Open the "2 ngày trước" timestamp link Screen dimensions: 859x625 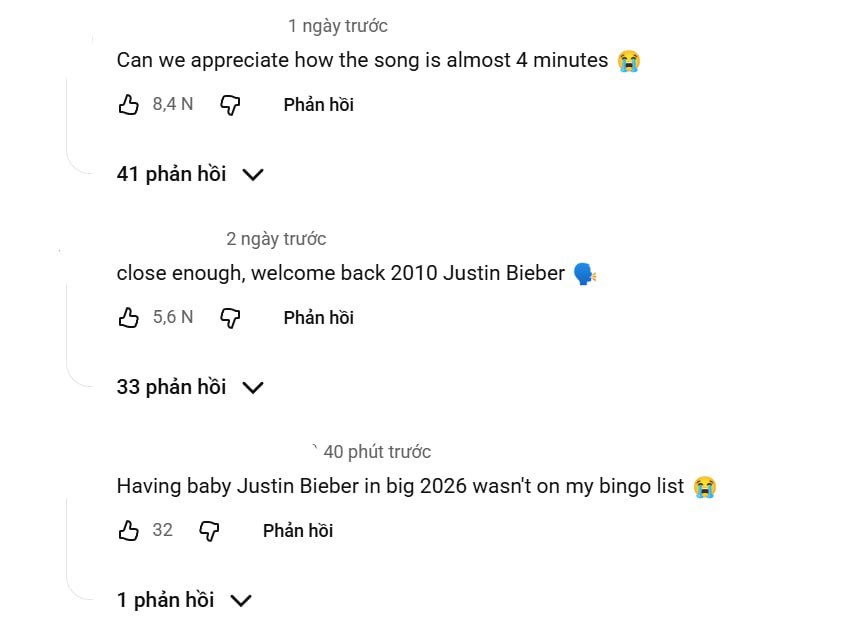[x=275, y=239]
